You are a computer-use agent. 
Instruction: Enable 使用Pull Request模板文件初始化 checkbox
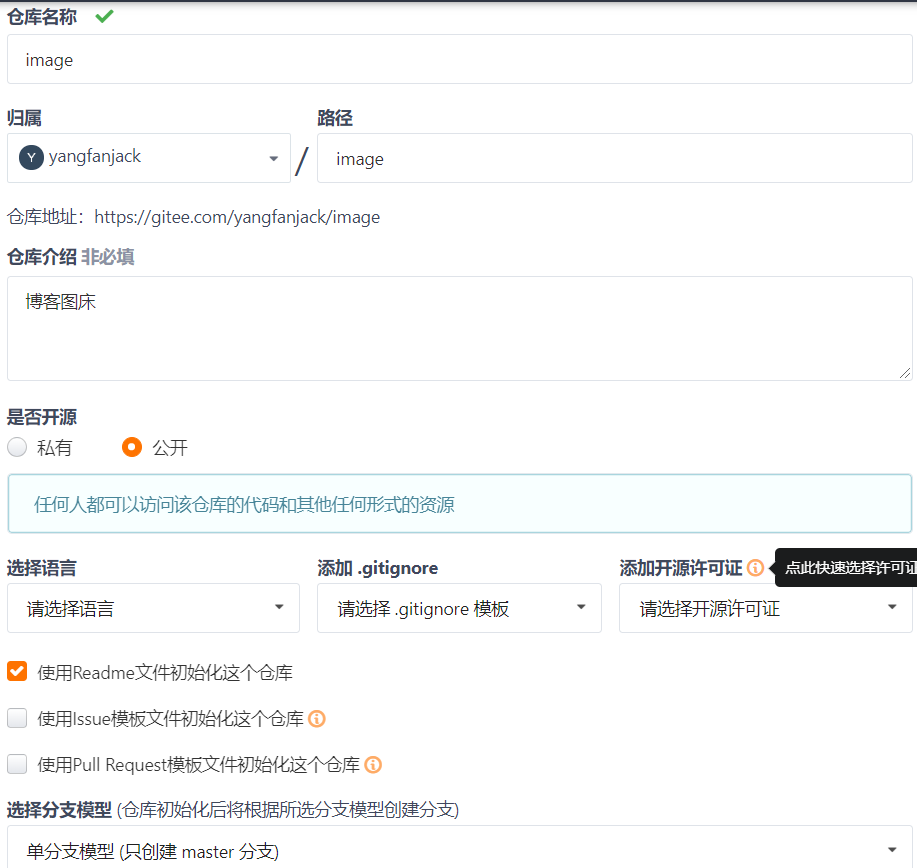(x=17, y=765)
